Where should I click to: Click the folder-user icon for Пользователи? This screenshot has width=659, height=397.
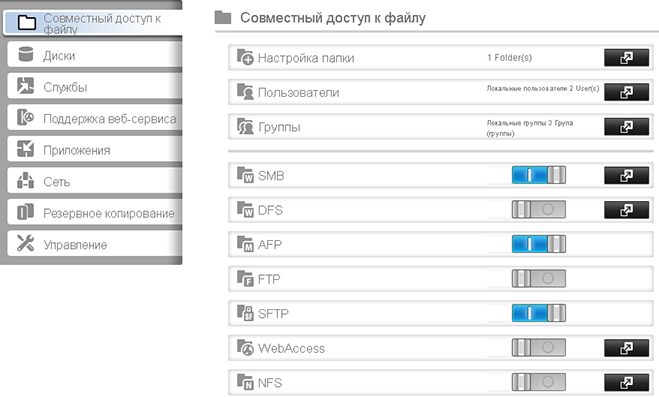click(x=245, y=92)
